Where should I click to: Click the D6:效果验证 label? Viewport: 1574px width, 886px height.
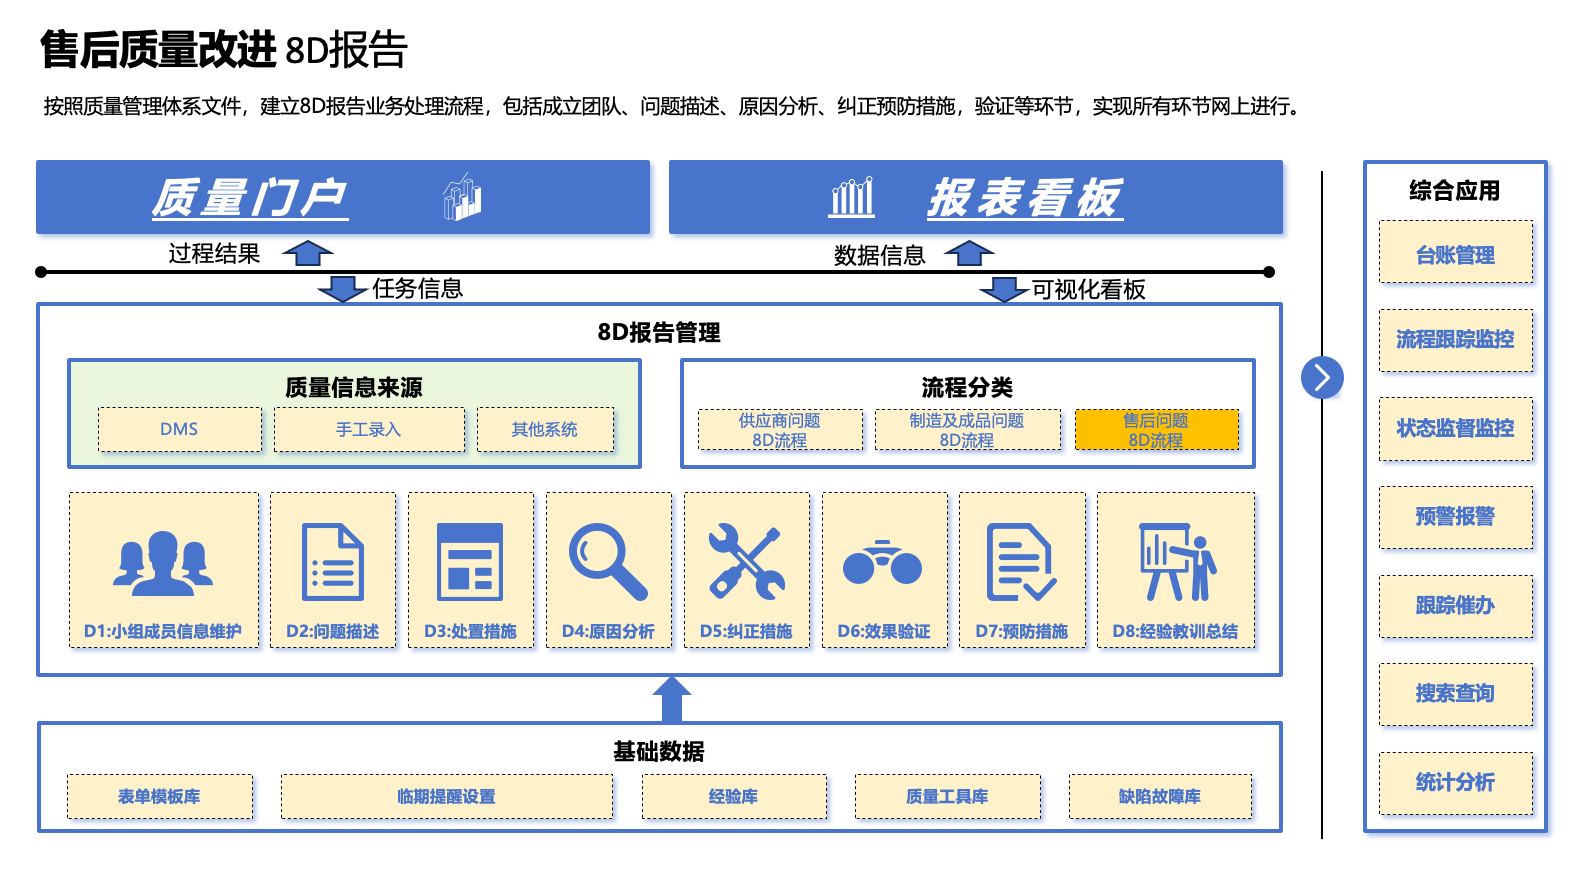click(884, 631)
